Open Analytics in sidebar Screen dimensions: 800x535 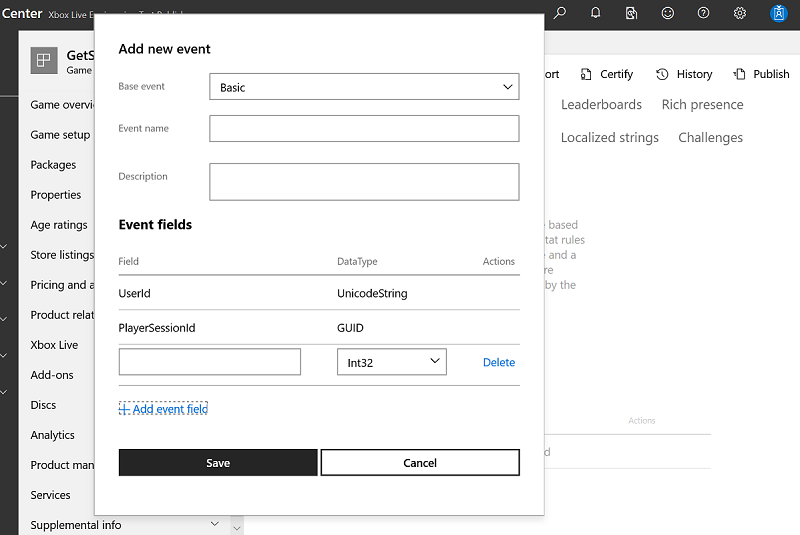coord(53,435)
